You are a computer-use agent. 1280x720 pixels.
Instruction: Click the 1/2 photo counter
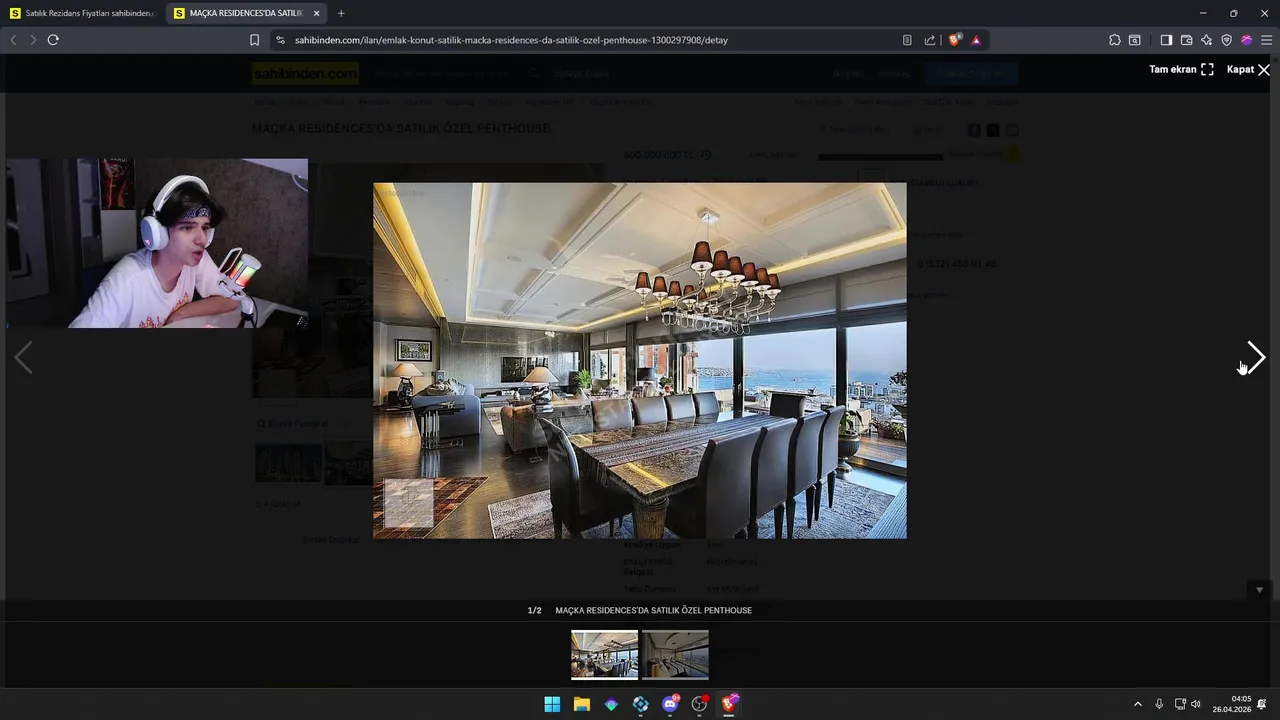(534, 610)
